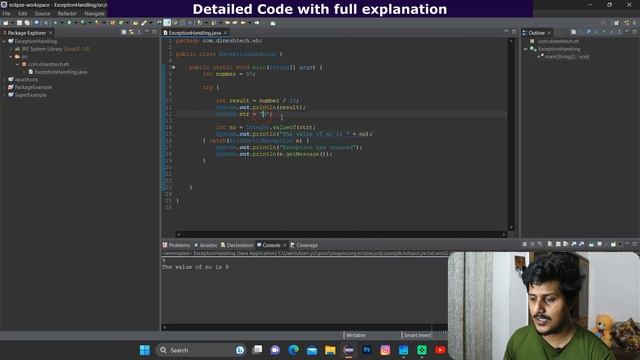Remove all terminated launches in Console
Image resolution: width=640 pixels, height=360 pixels.
540,244
